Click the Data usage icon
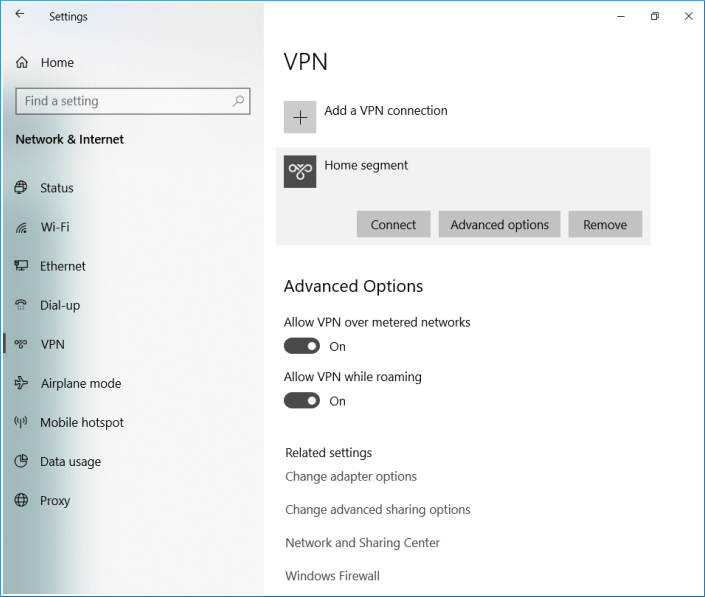The width and height of the screenshot is (705, 597). click(21, 462)
